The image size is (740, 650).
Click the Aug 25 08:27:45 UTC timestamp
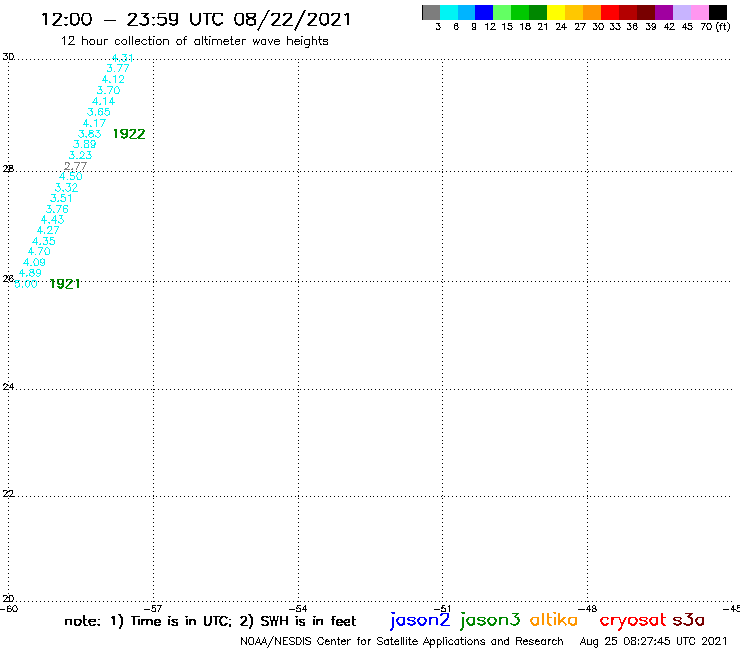point(653,642)
